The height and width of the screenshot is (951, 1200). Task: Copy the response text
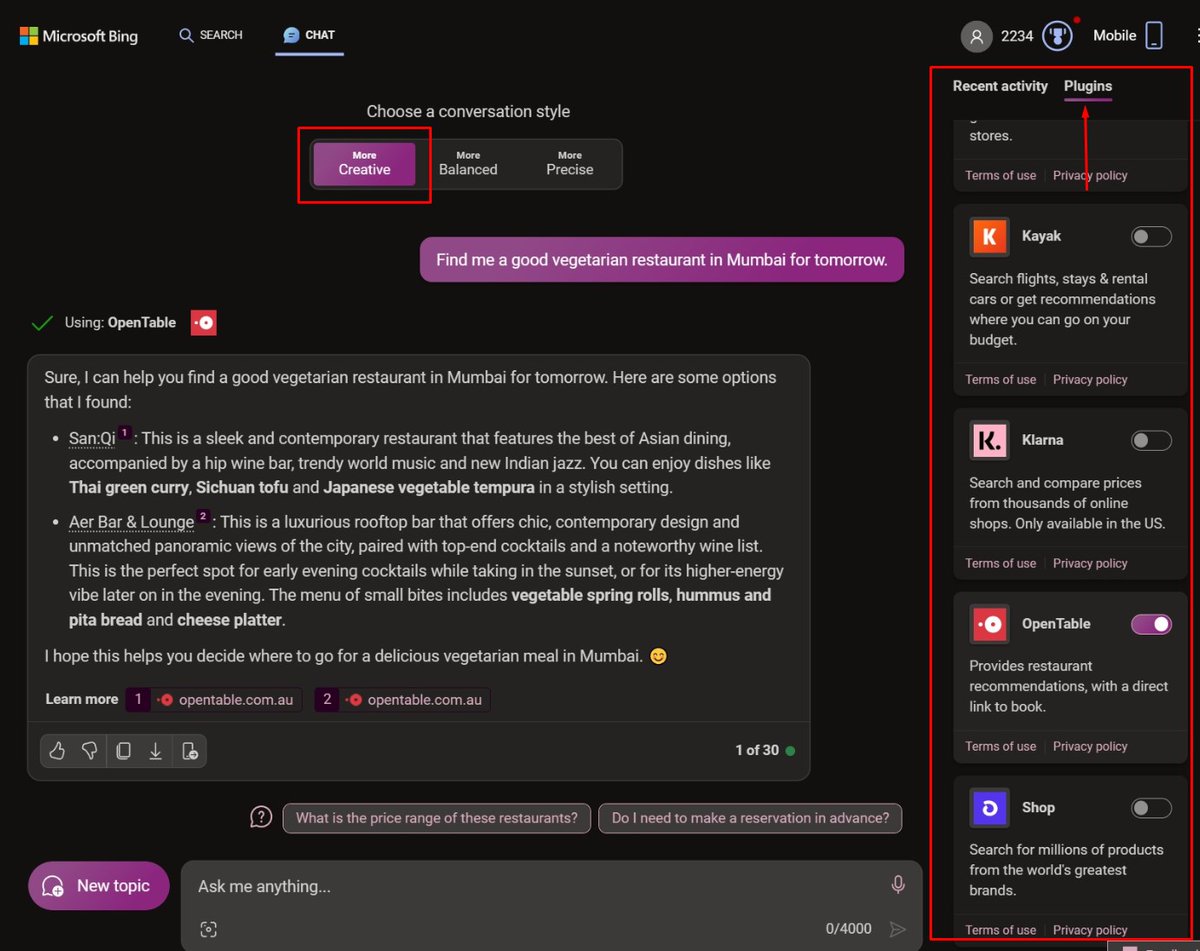pos(123,751)
